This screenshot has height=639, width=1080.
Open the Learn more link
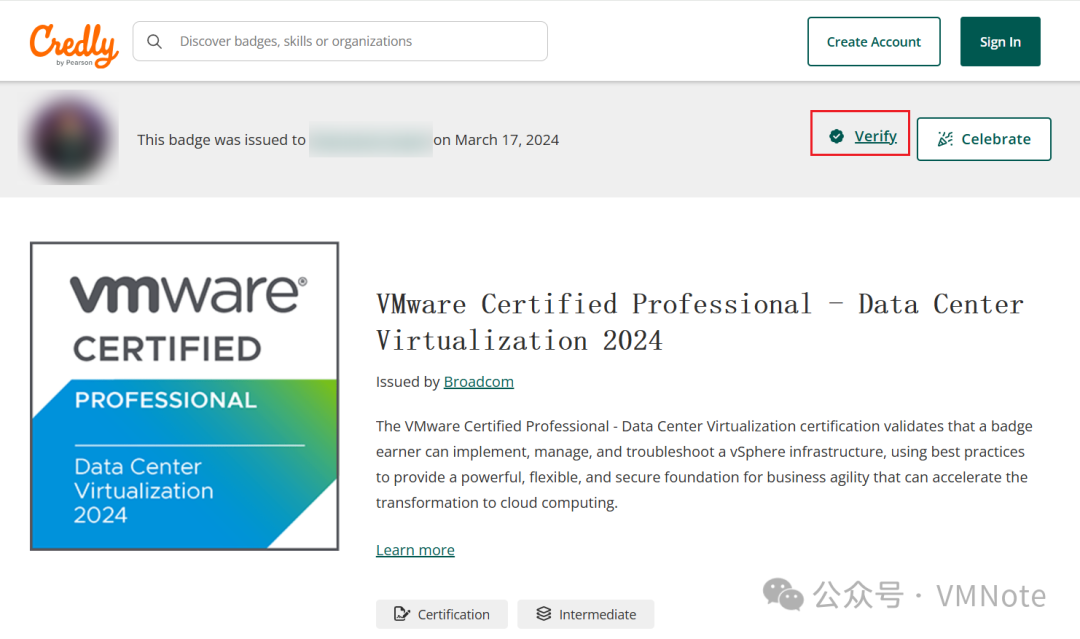tap(415, 549)
